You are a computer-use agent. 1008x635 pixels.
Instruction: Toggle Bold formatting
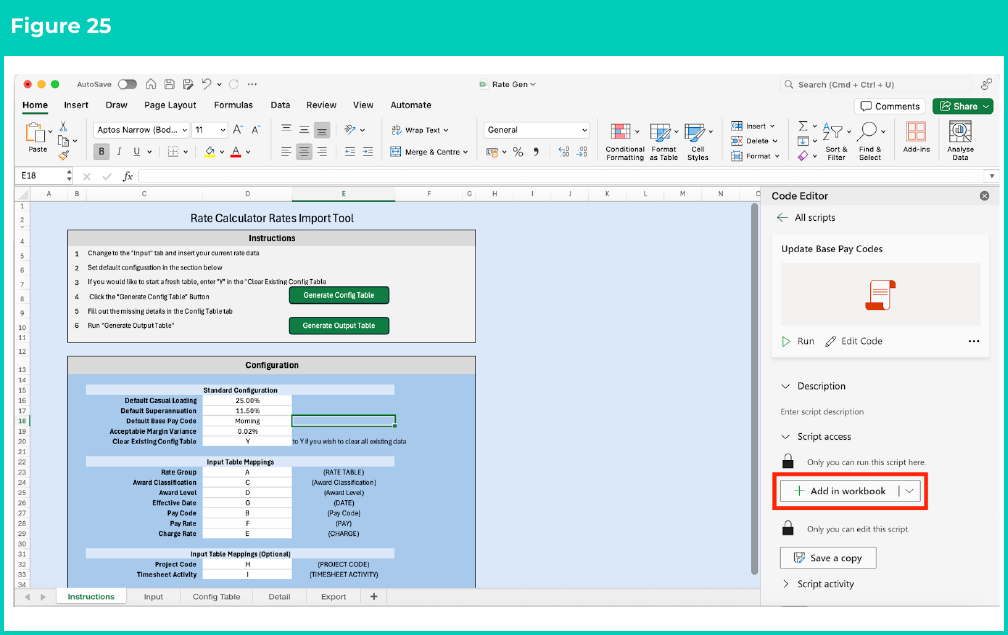[102, 152]
